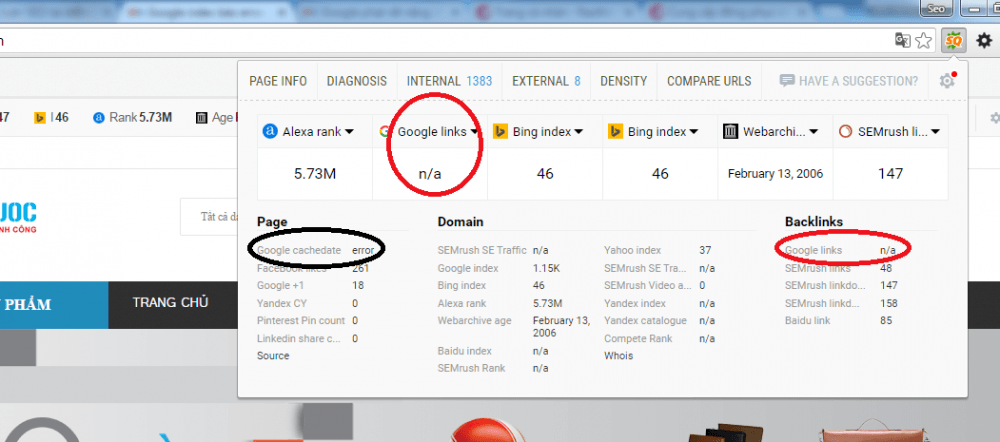Image resolution: width=1000 pixels, height=442 pixels.
Task: Click Google links row under Backlinks
Action: (840, 251)
